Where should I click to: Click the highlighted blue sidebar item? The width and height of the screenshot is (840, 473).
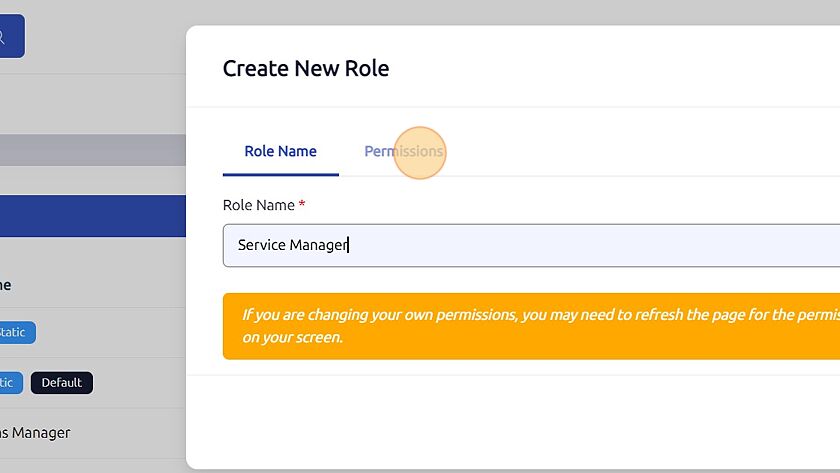(x=93, y=216)
